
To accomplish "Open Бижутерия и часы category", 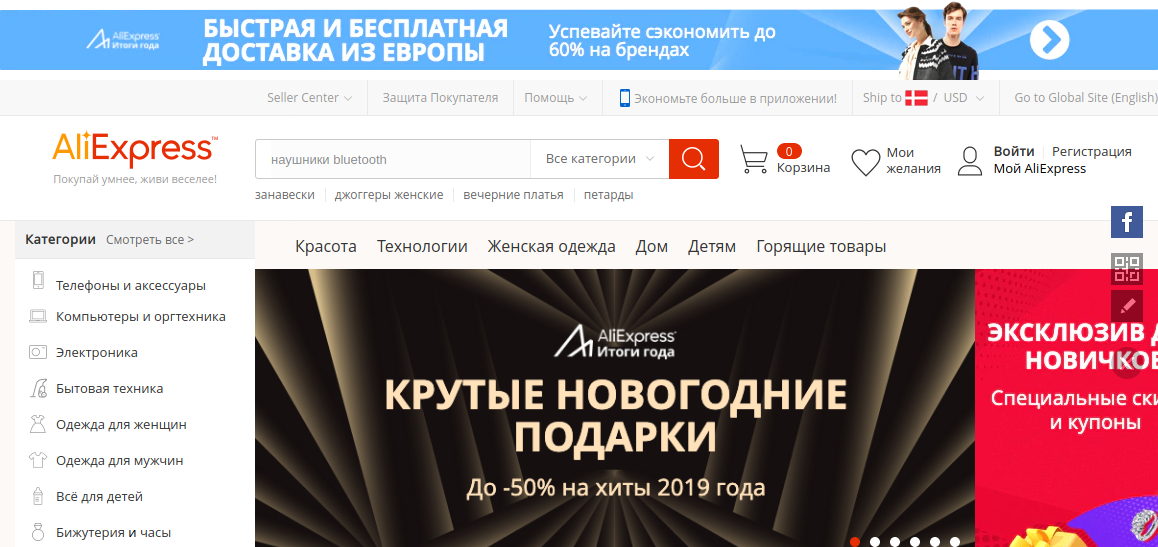I will (114, 532).
